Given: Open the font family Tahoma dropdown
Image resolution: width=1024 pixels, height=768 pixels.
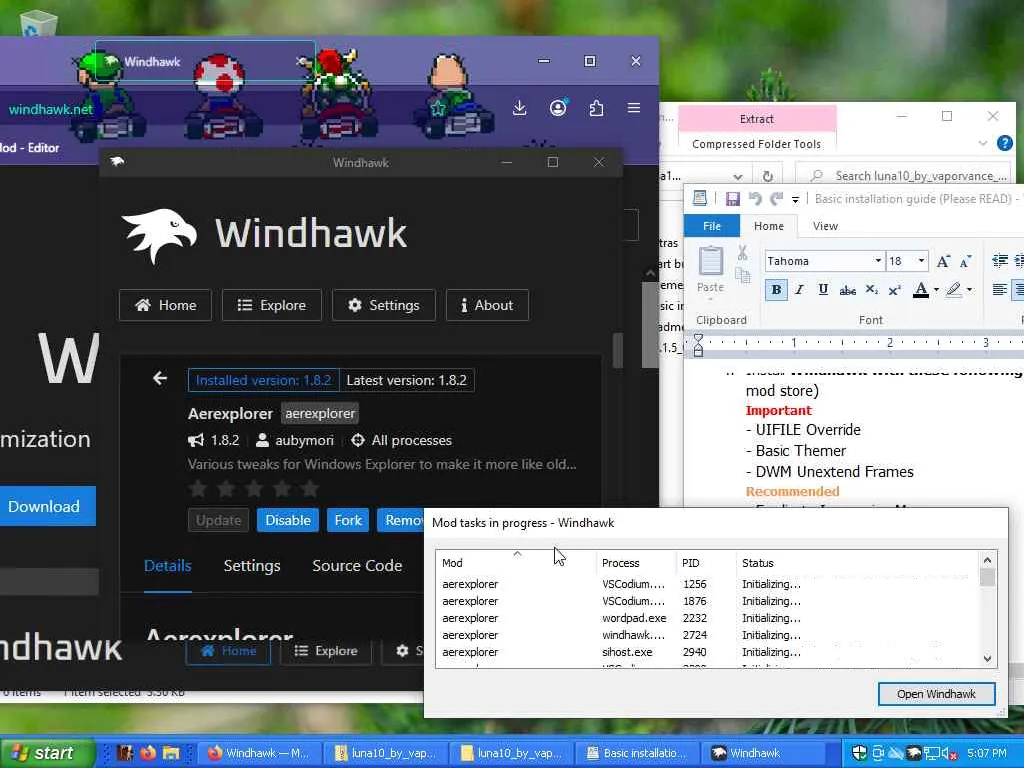Looking at the screenshot, I should click(878, 261).
